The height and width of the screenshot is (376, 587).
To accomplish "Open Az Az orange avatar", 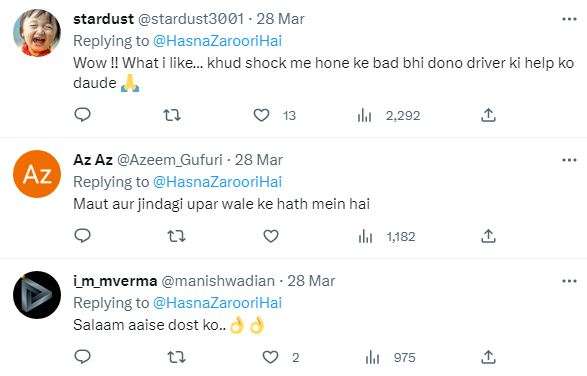I will tap(37, 174).
